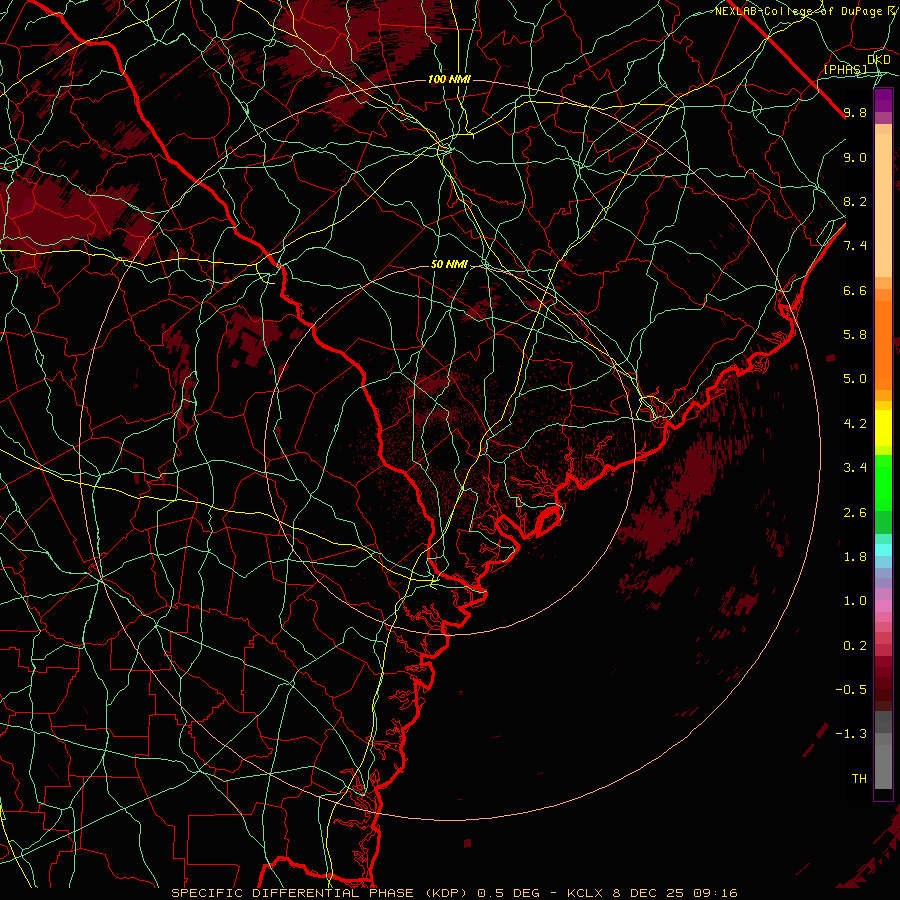The width and height of the screenshot is (900, 900).
Task: Click "SPECIFIC DIFFERENTIAL PHASE (KDP)" caption text
Action: pyautogui.click(x=322, y=893)
